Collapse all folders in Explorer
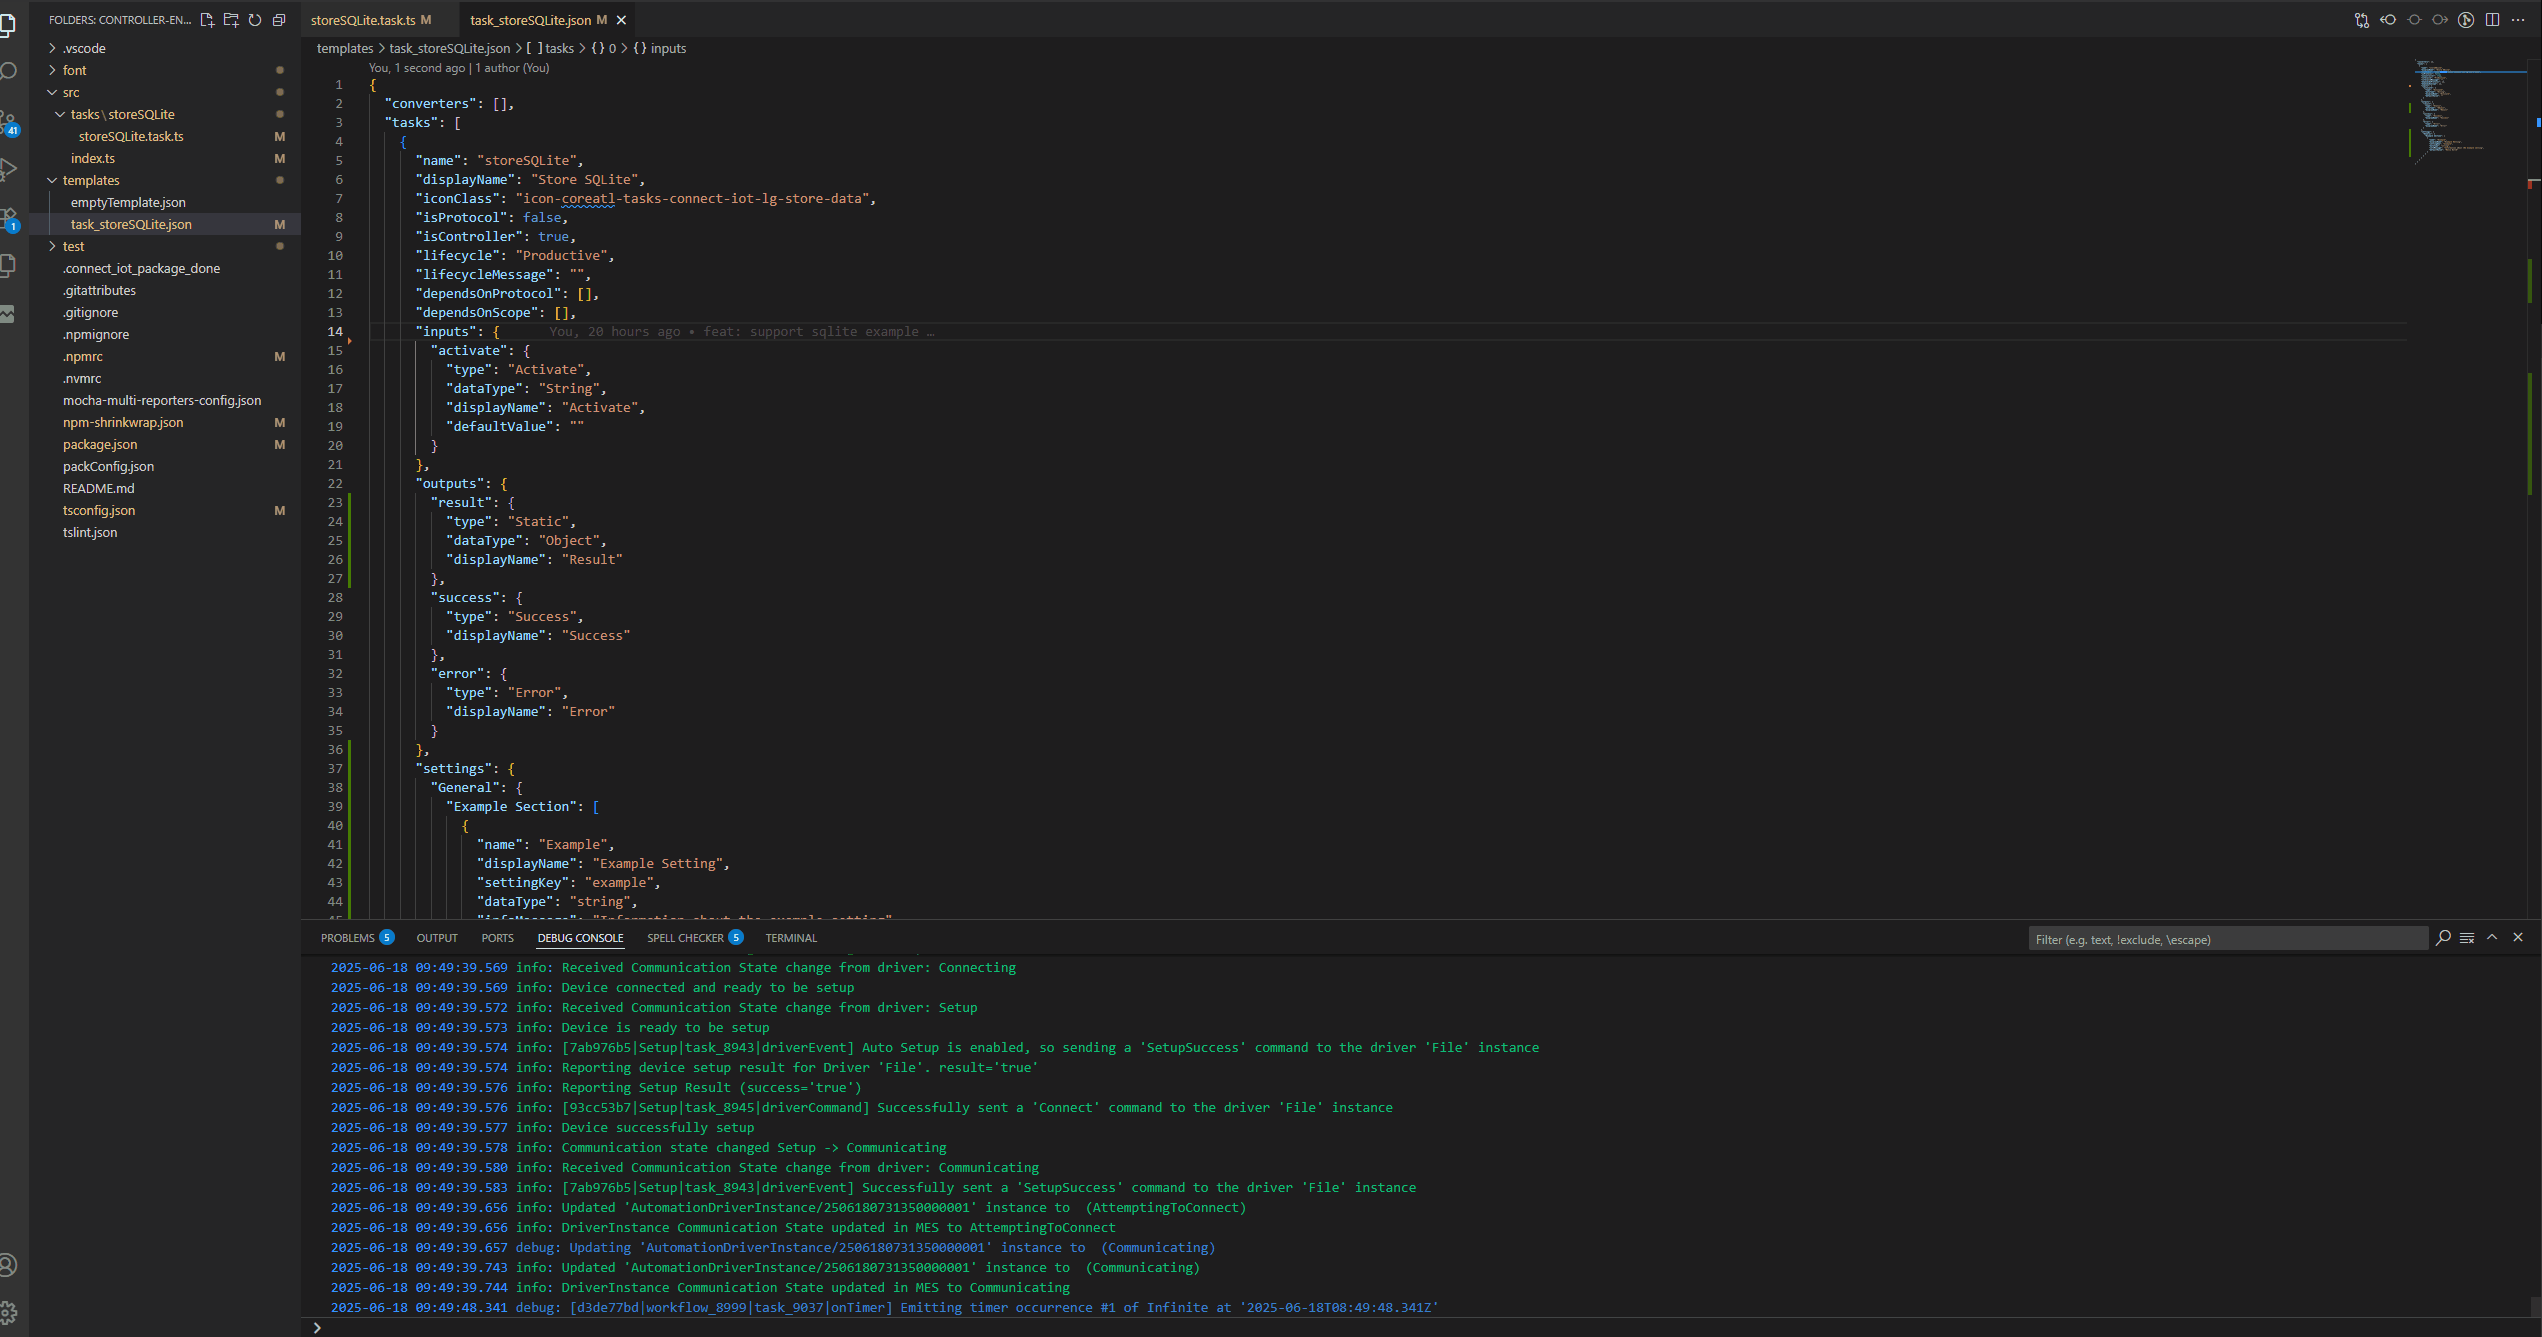The width and height of the screenshot is (2542, 1337). tap(279, 20)
